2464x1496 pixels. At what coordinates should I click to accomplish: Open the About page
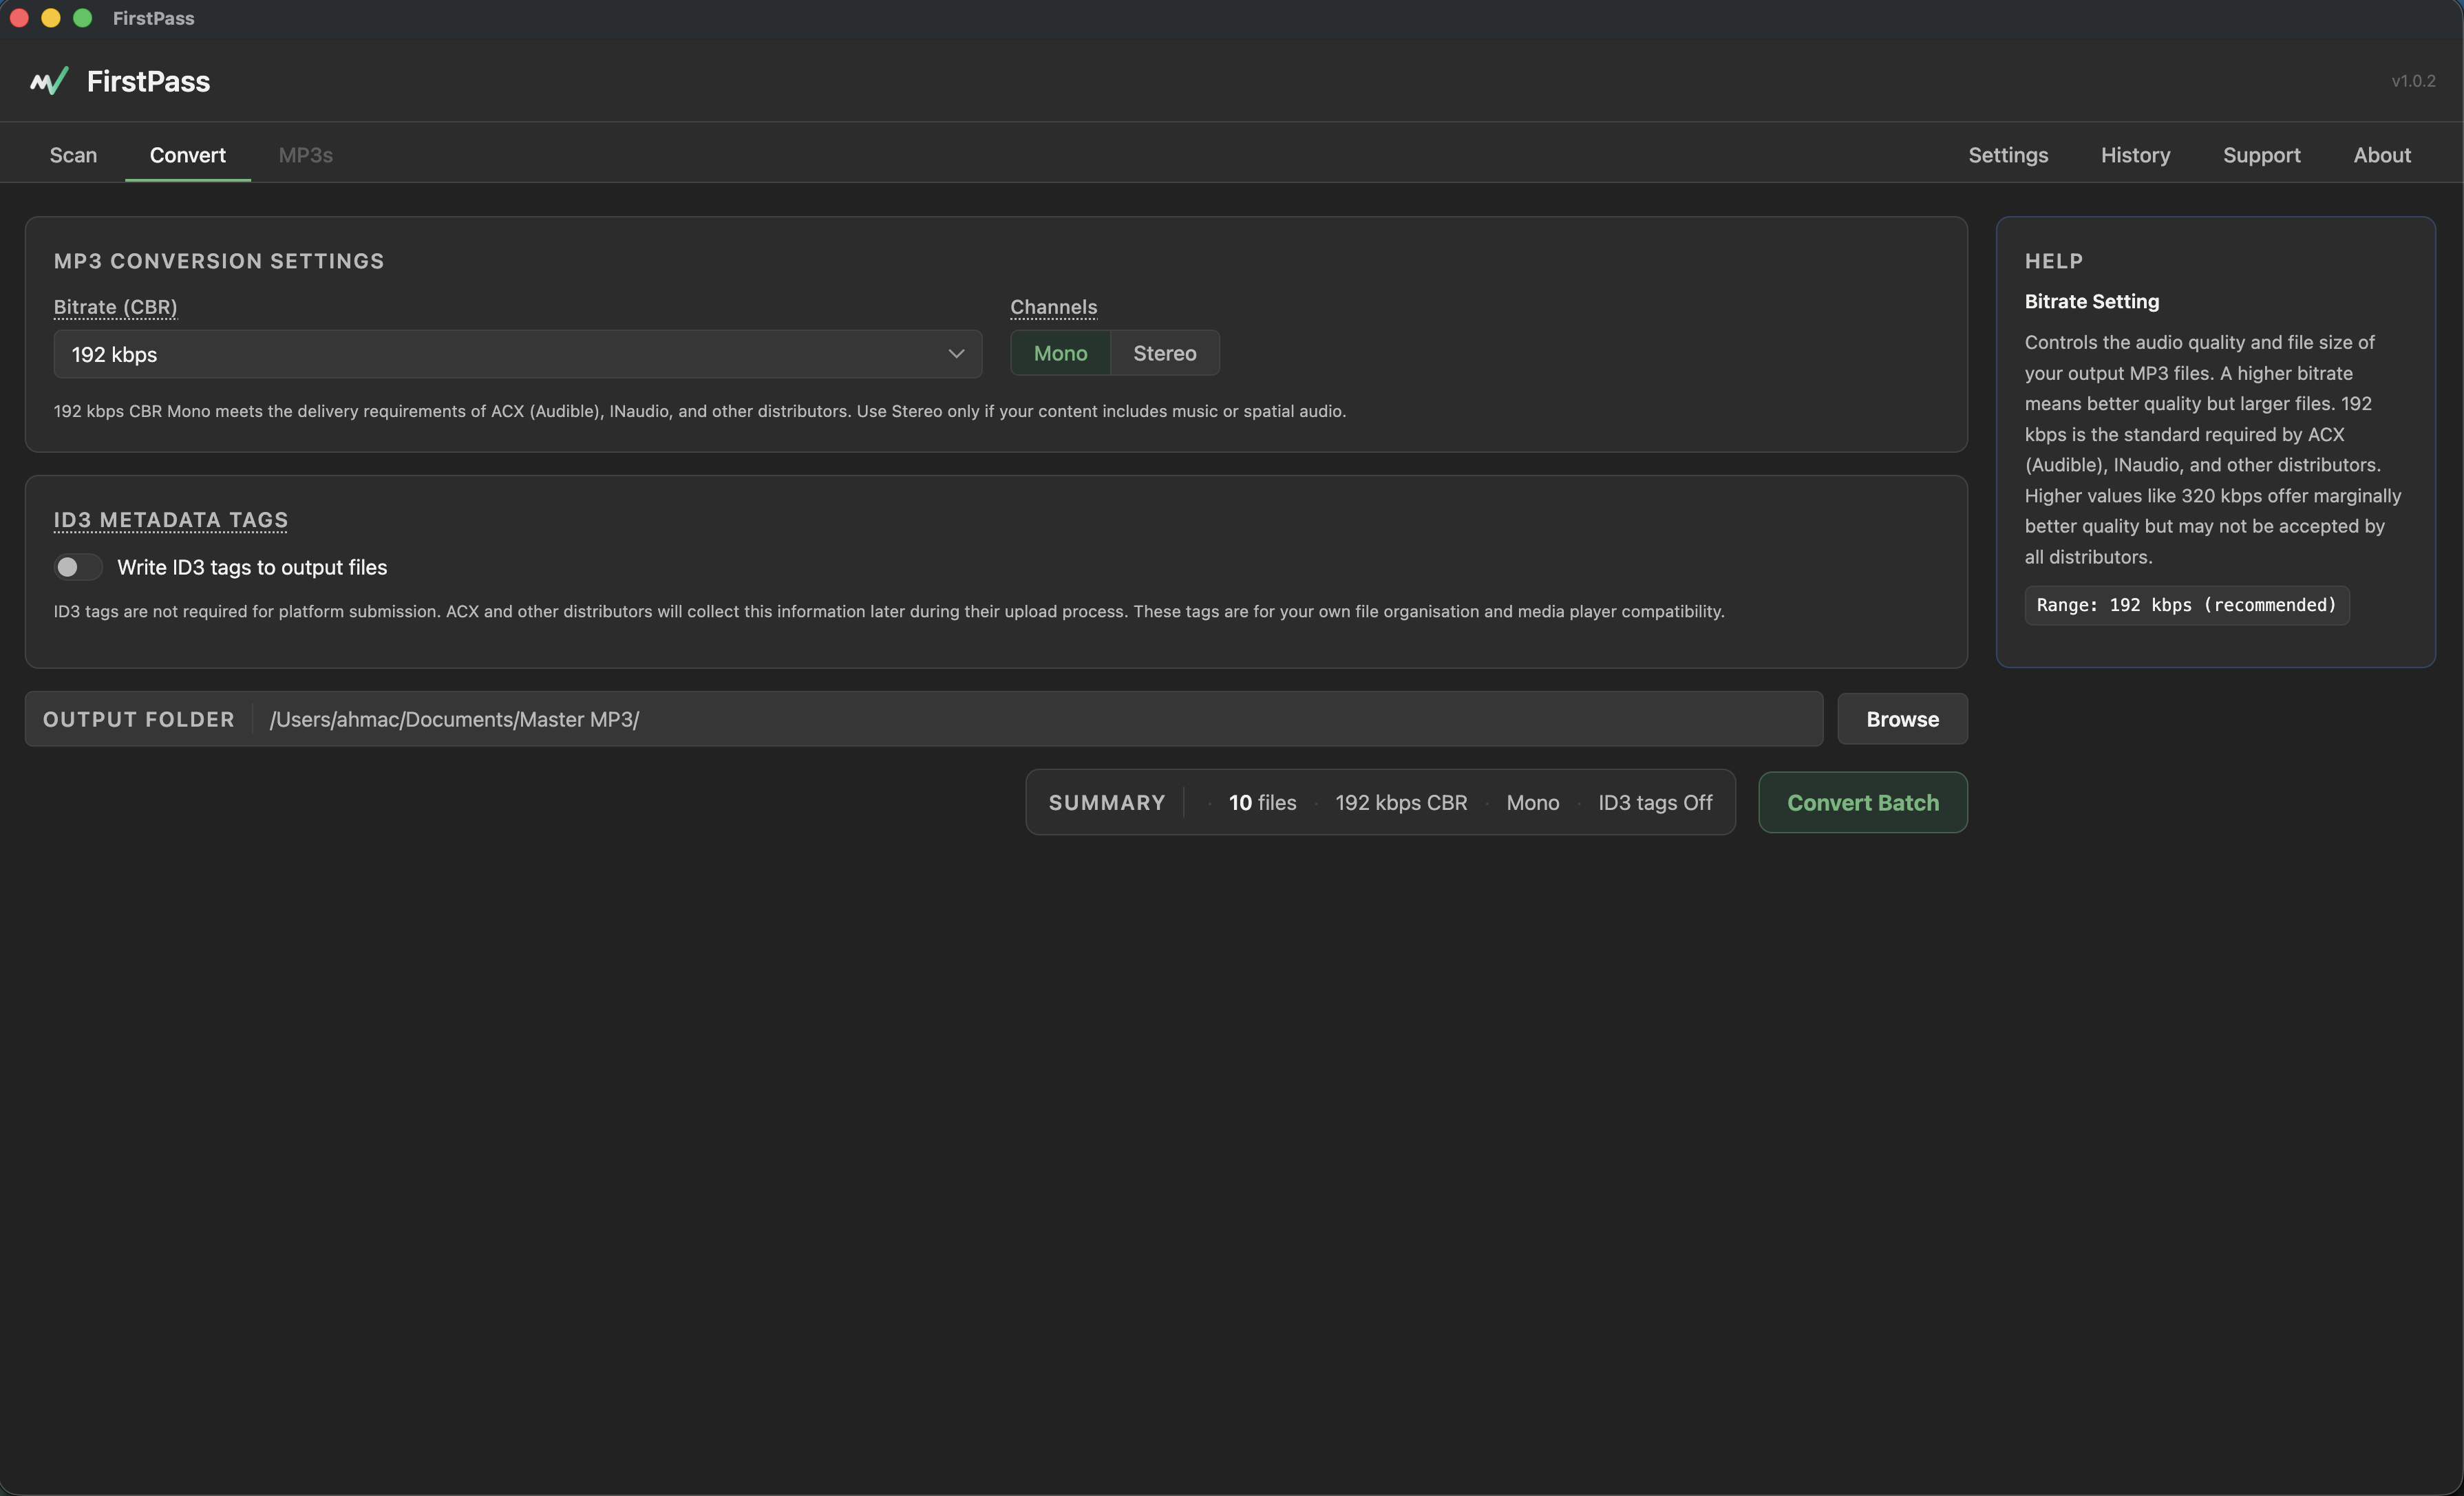(x=2381, y=155)
